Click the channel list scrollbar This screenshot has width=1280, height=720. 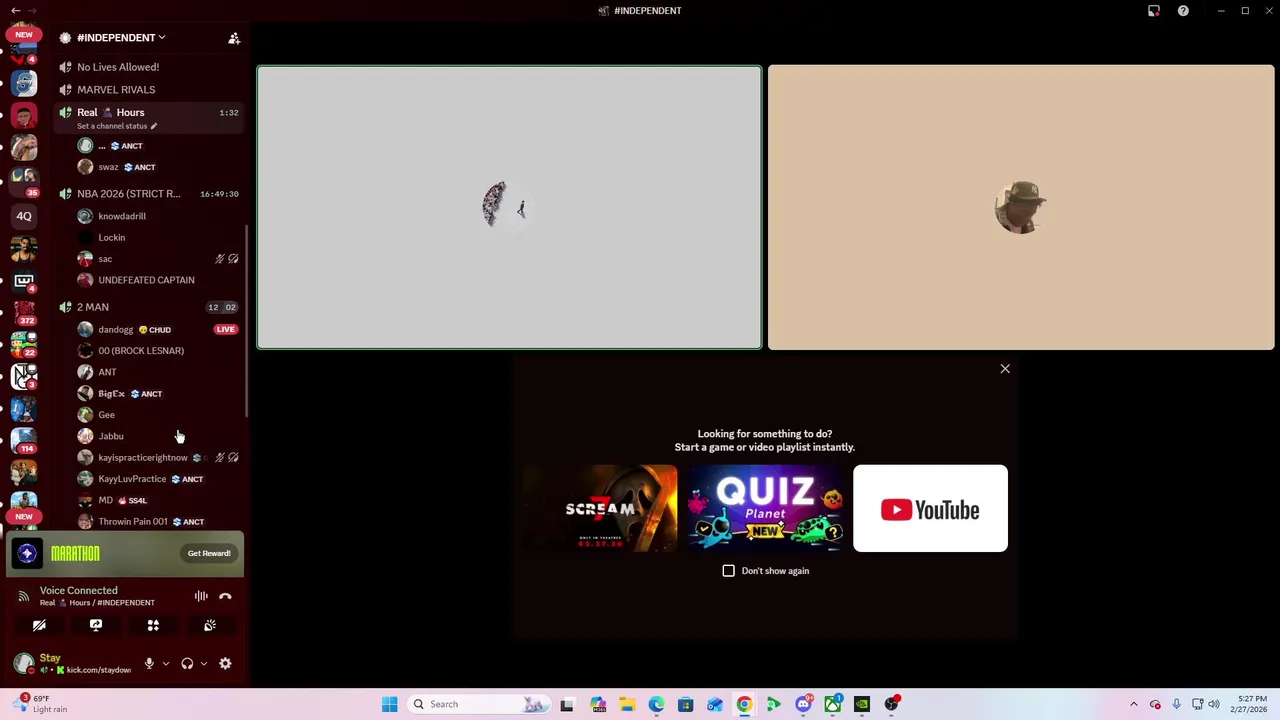[247, 320]
